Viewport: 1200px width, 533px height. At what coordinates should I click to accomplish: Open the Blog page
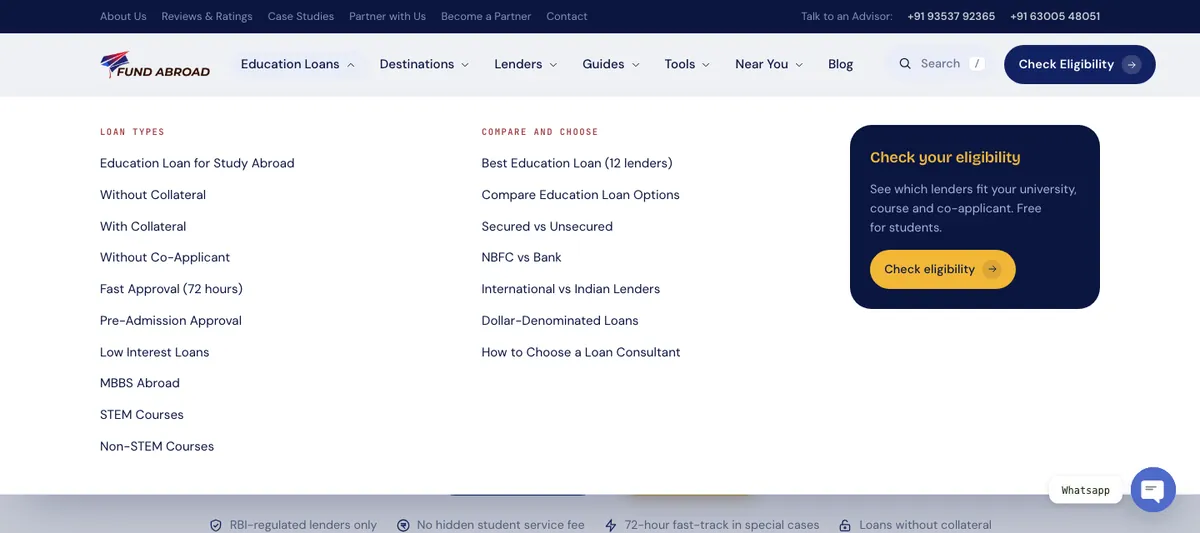(x=841, y=64)
